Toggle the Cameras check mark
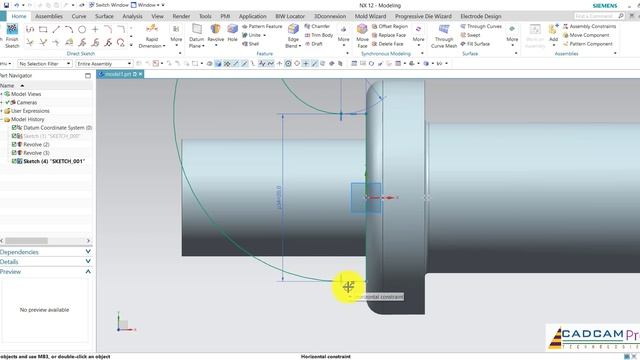The height and width of the screenshot is (360, 640). [x=8, y=102]
